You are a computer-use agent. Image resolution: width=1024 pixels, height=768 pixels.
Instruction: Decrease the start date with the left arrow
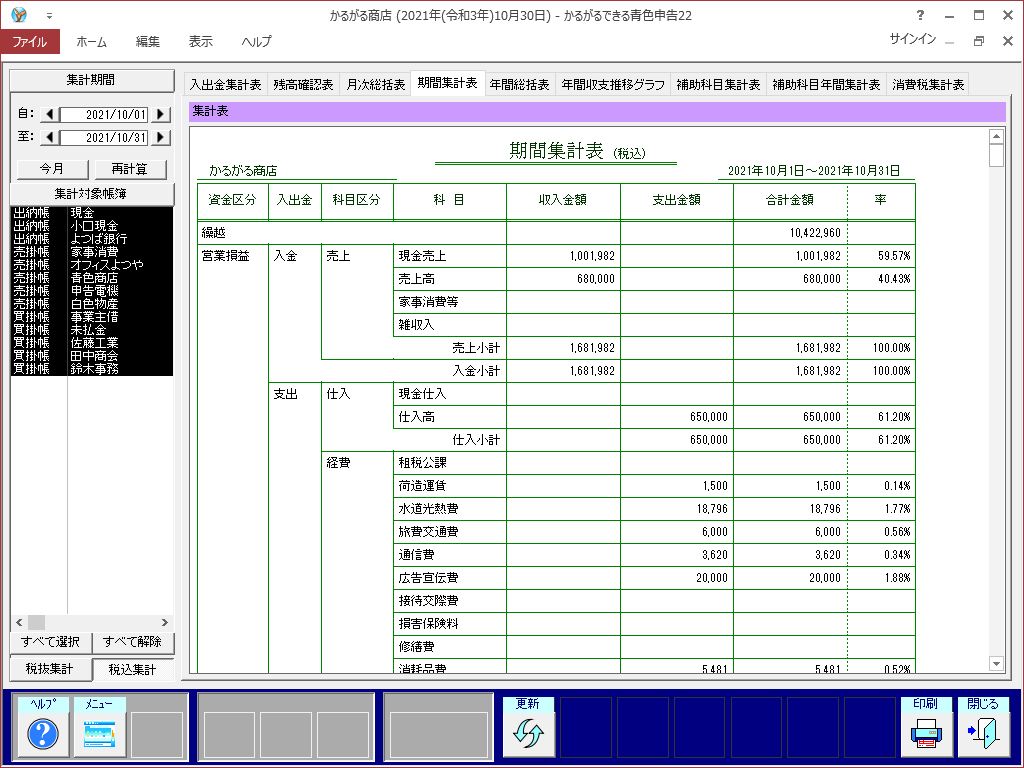click(50, 114)
